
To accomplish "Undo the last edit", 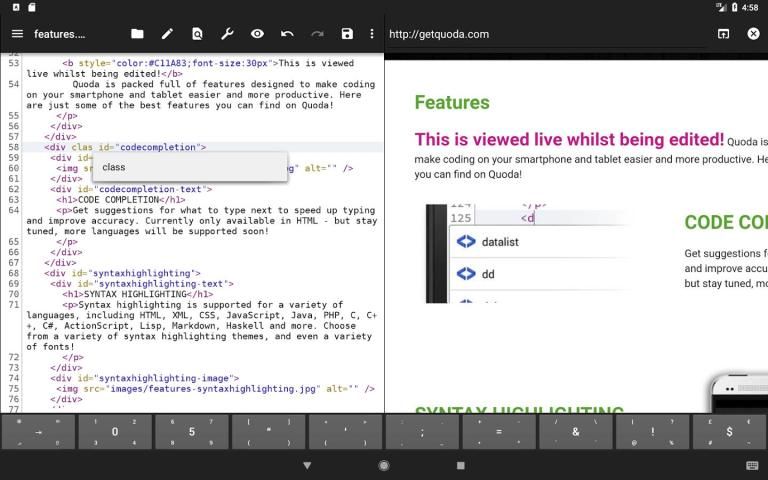I will point(287,34).
